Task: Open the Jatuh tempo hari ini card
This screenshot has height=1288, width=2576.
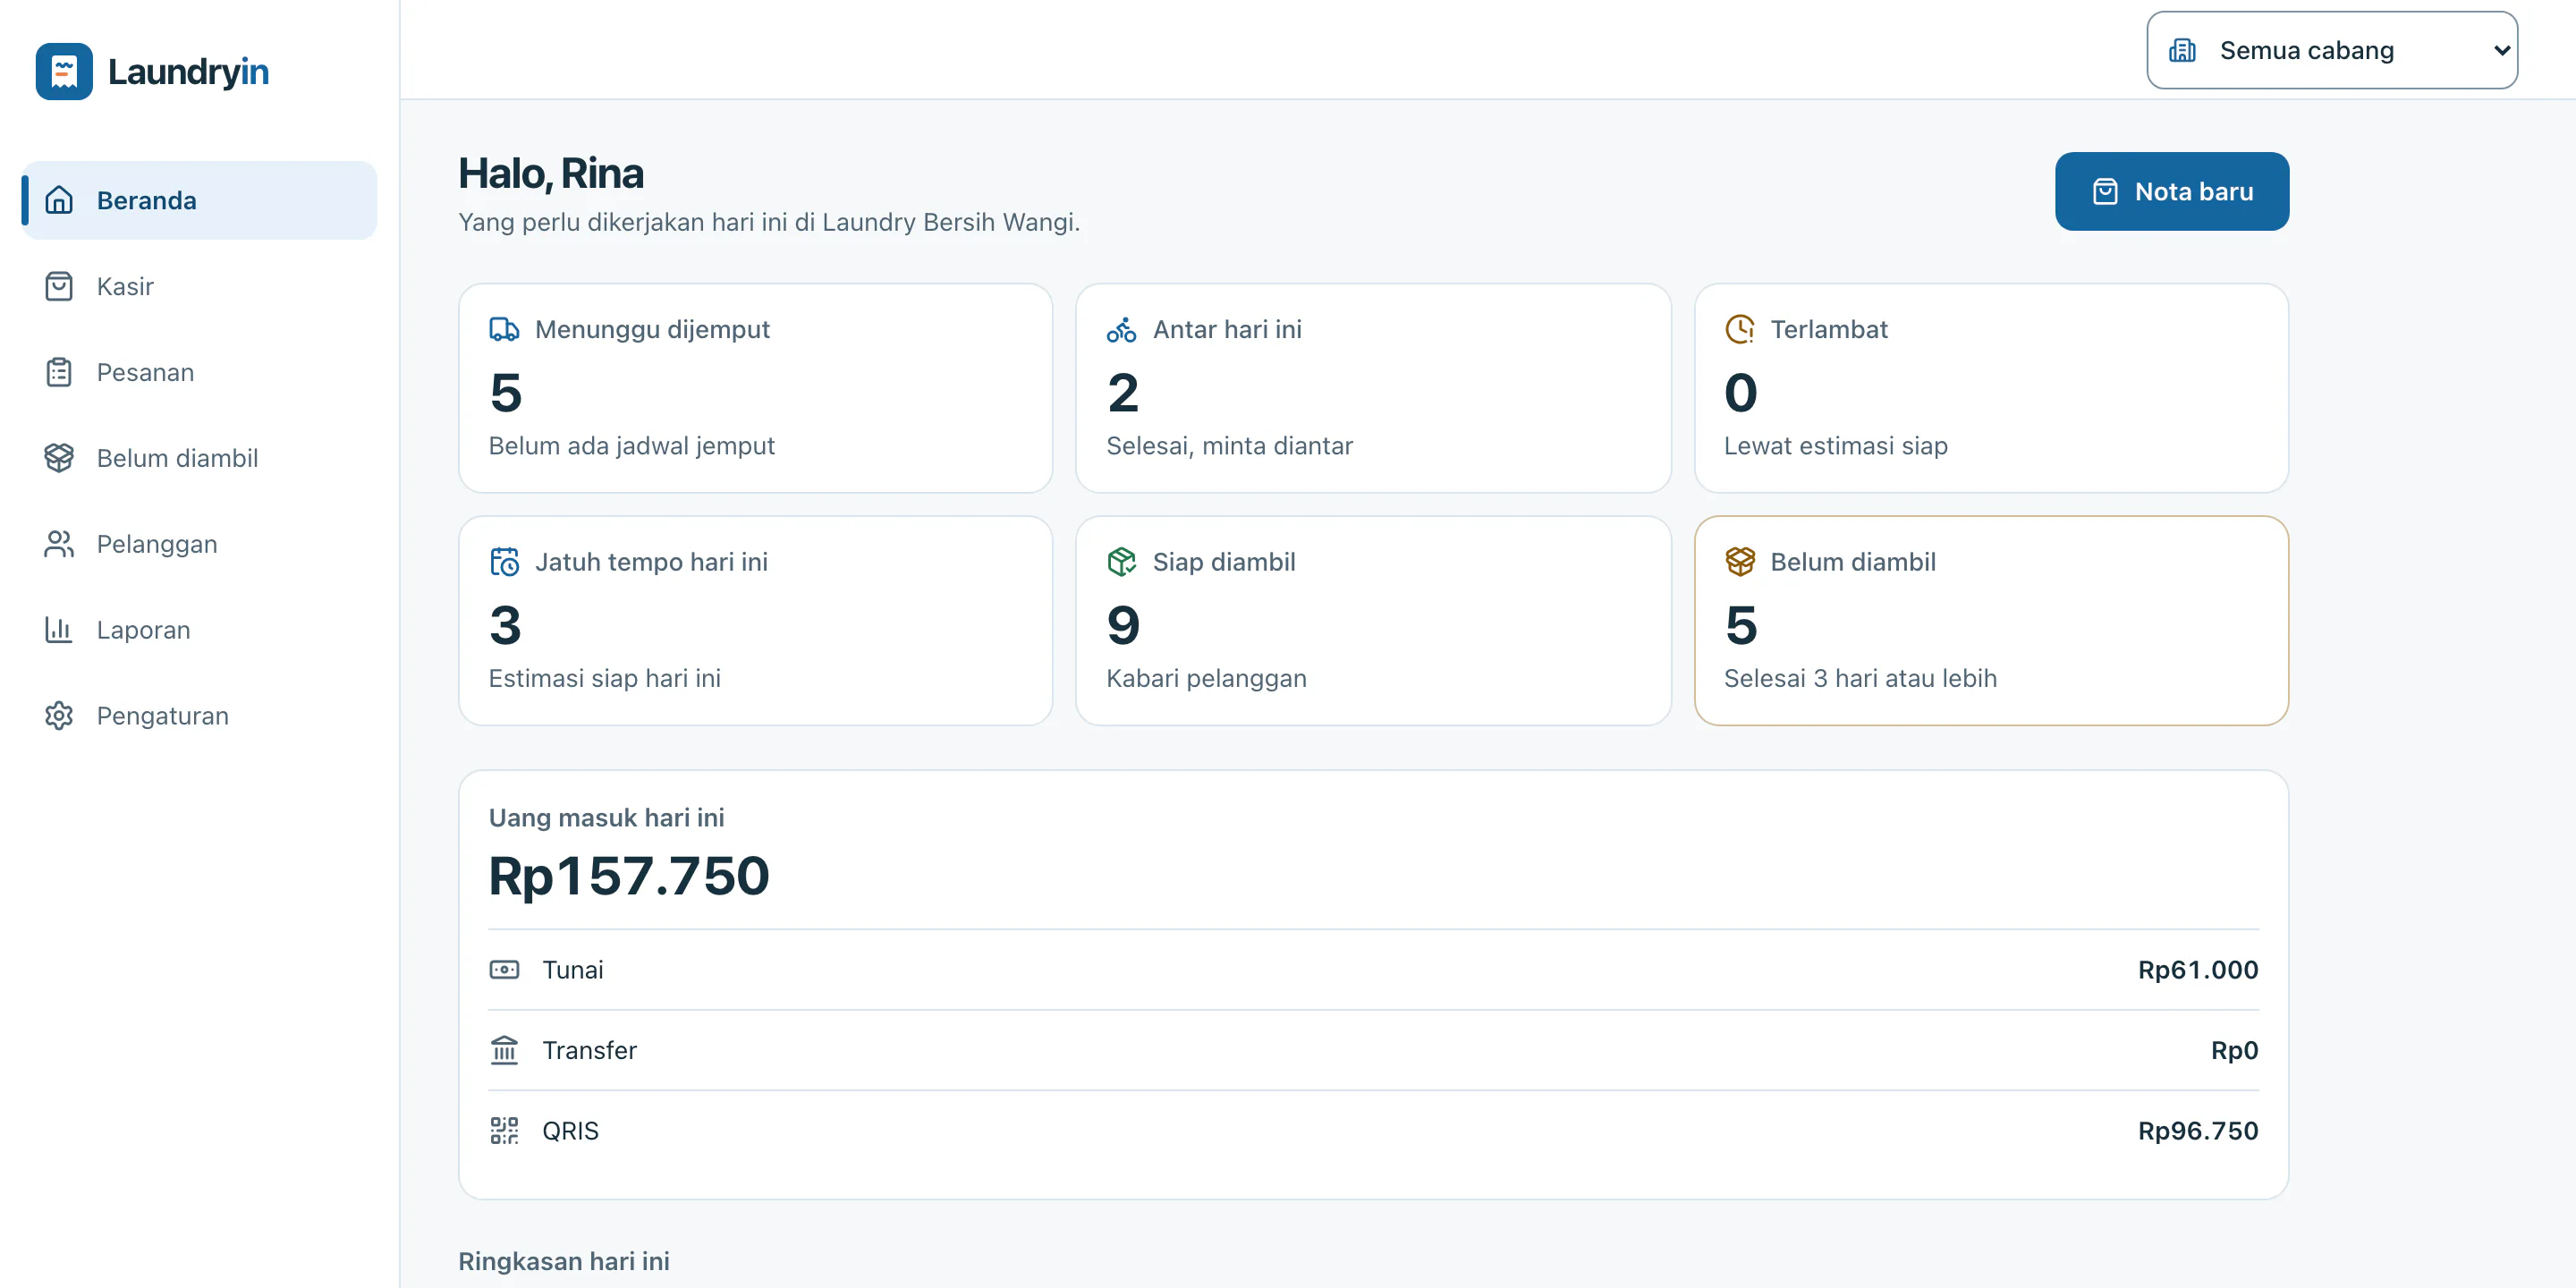Action: (755, 621)
